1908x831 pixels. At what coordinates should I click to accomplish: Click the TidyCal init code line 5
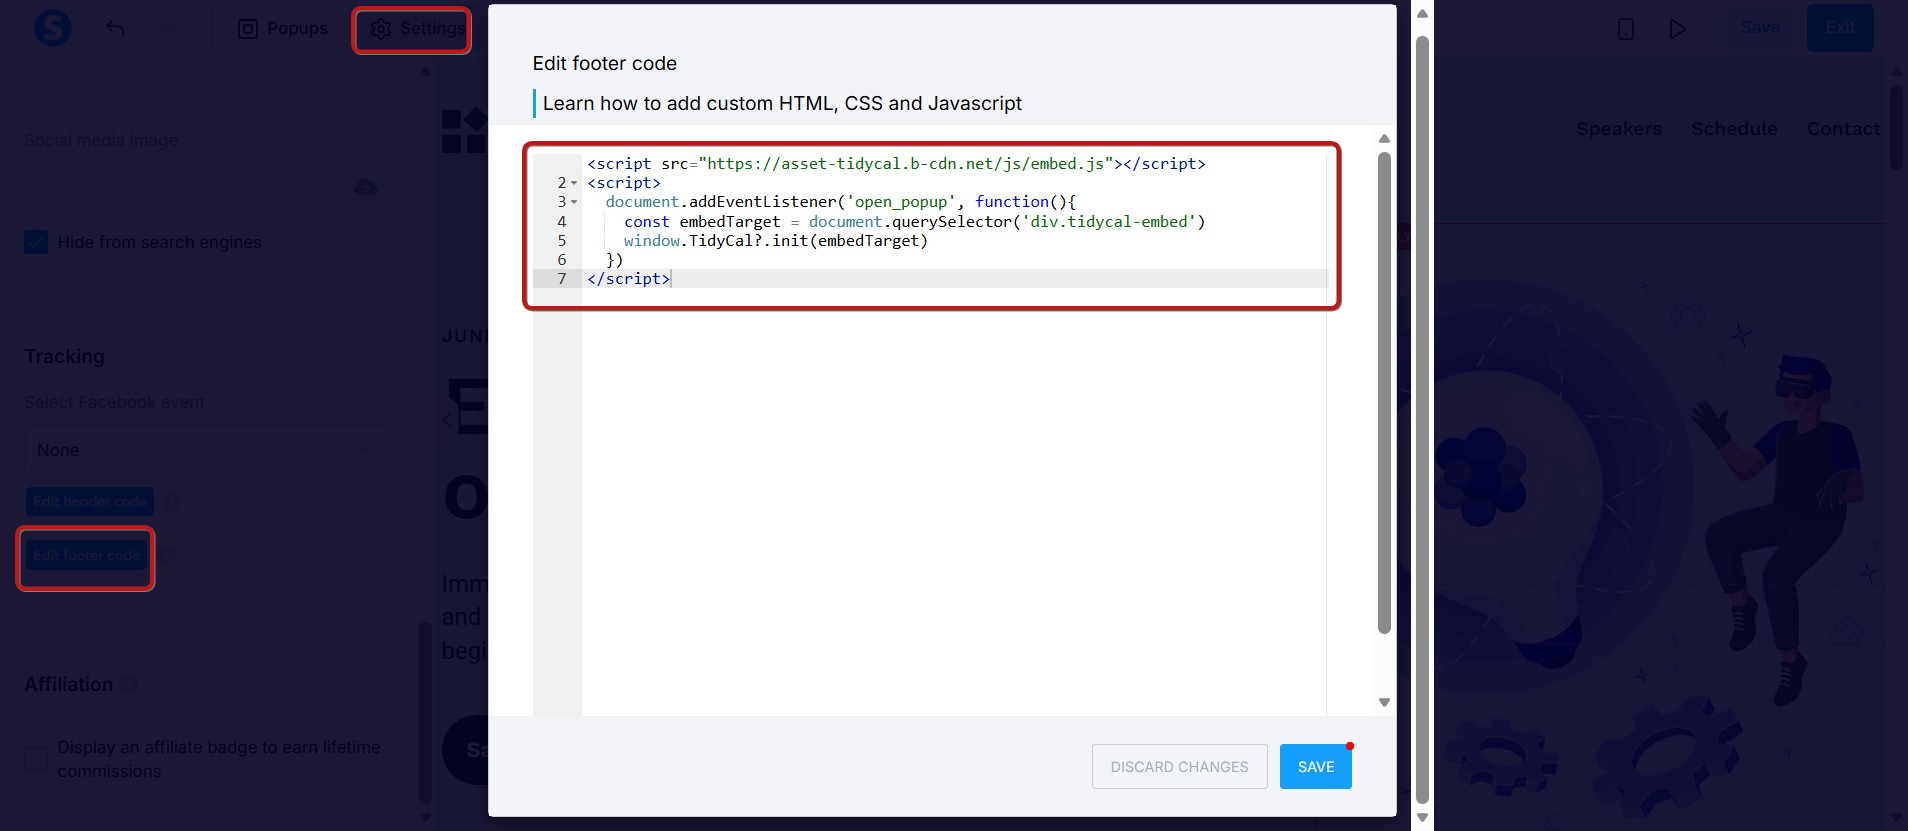pyautogui.click(x=775, y=241)
